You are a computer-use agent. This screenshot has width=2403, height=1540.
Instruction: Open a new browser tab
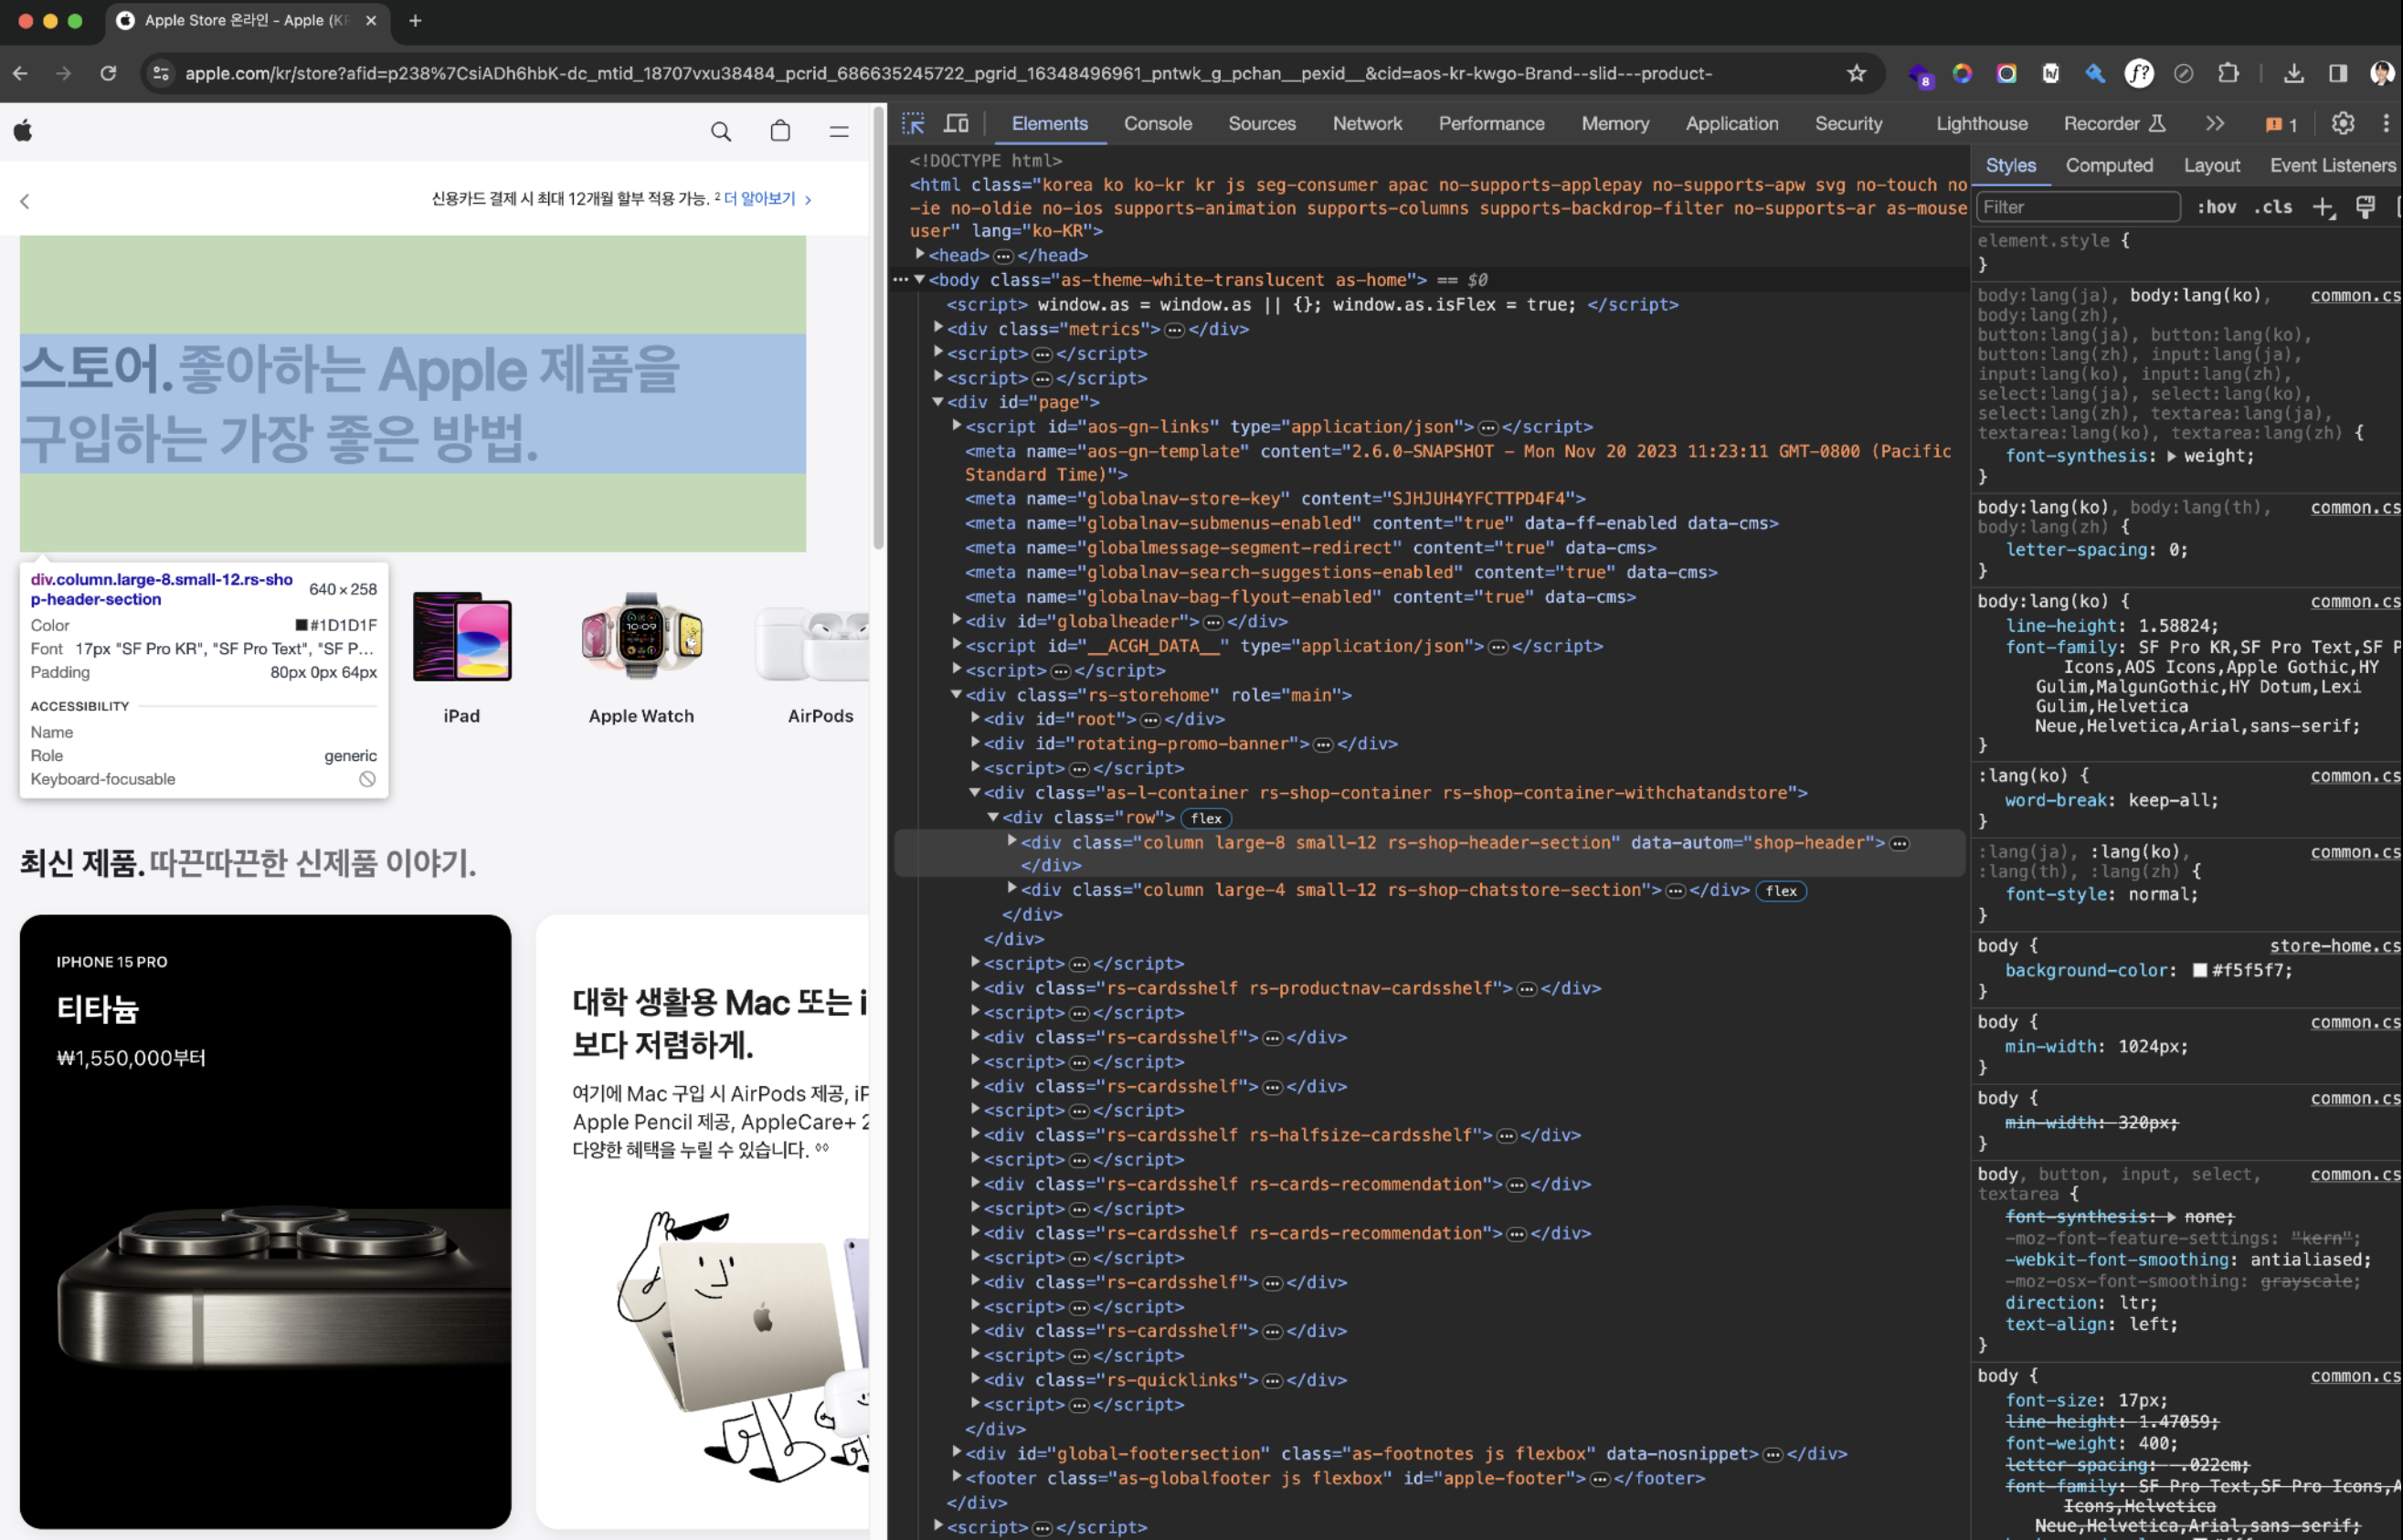click(x=415, y=20)
